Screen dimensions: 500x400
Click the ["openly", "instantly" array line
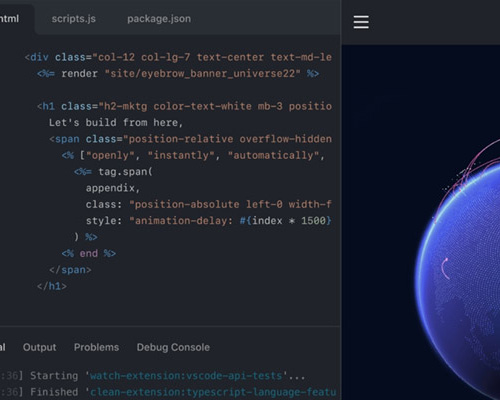pyautogui.click(x=193, y=155)
